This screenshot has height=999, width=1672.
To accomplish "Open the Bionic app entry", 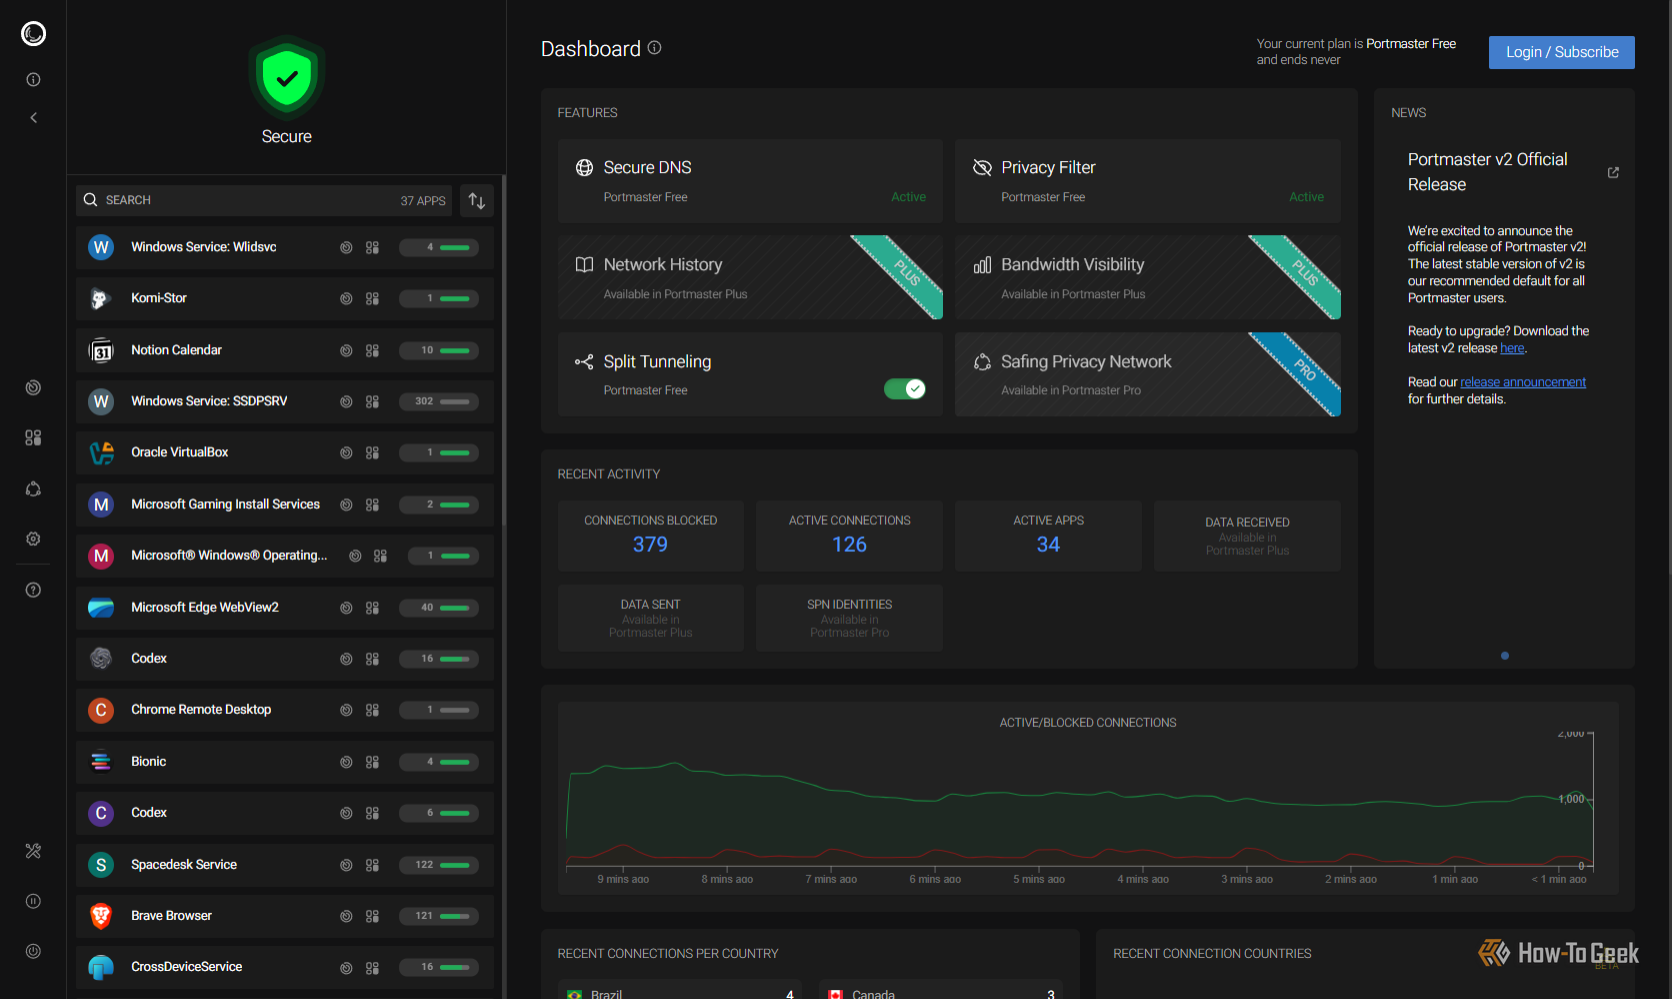I will click(285, 762).
